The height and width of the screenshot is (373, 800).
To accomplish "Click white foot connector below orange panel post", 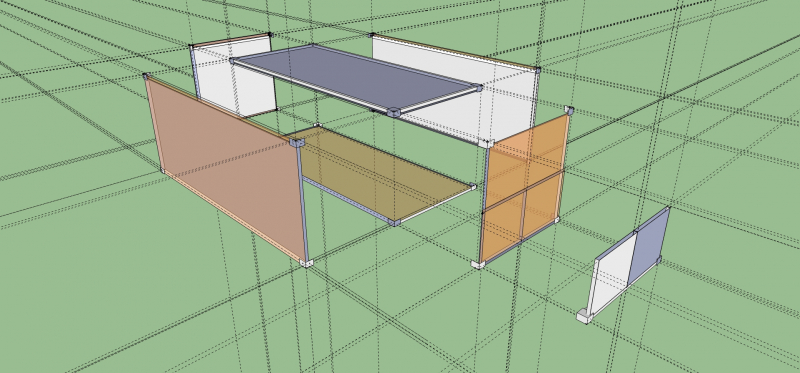I will (478, 264).
